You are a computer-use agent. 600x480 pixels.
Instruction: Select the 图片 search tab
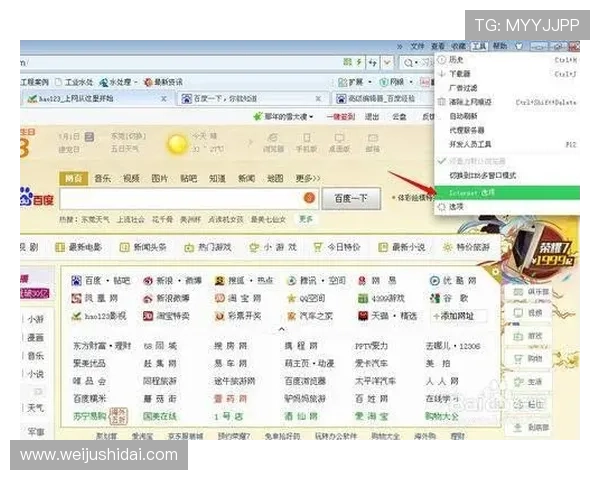coord(160,178)
